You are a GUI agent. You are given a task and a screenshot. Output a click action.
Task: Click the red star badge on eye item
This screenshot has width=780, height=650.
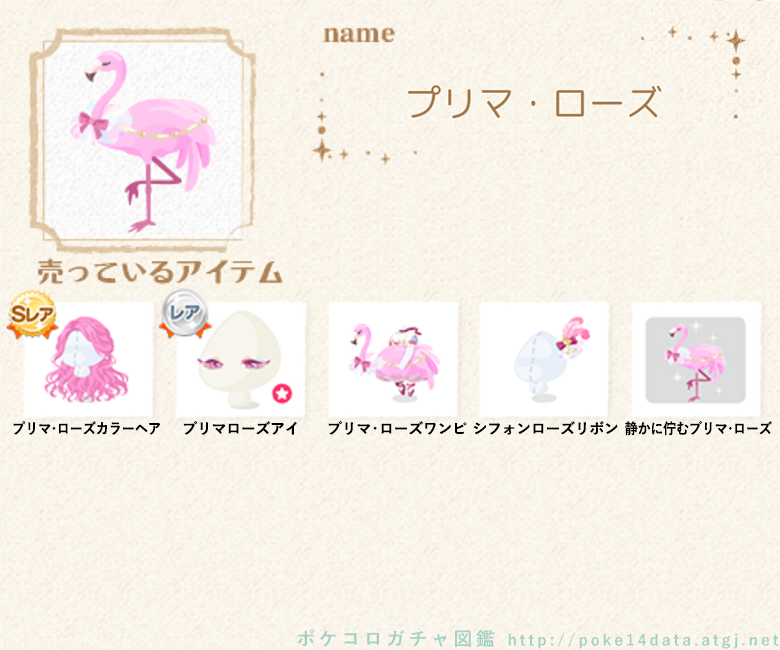point(282,394)
